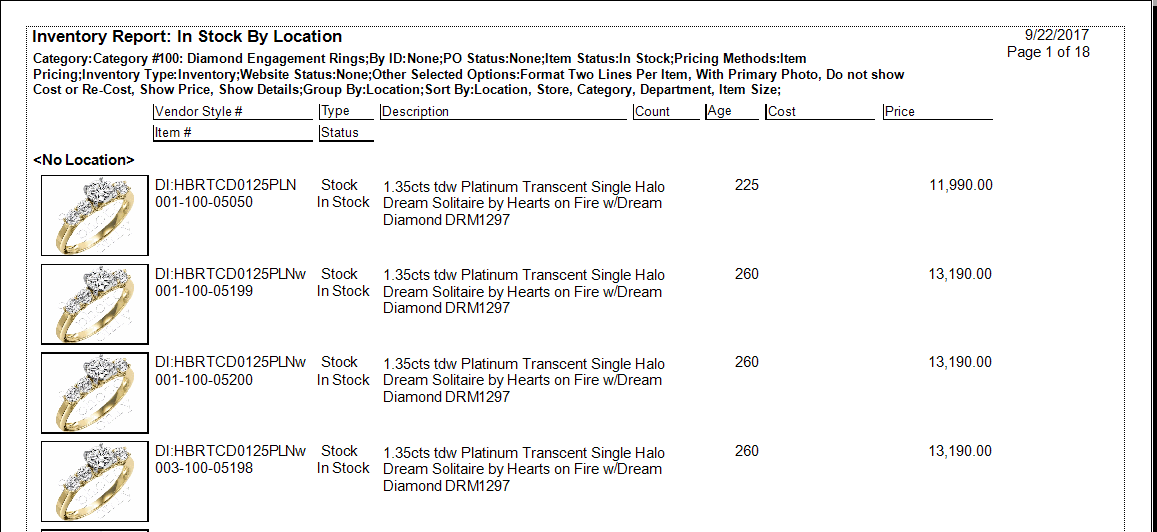Click the Age column header

pos(720,112)
